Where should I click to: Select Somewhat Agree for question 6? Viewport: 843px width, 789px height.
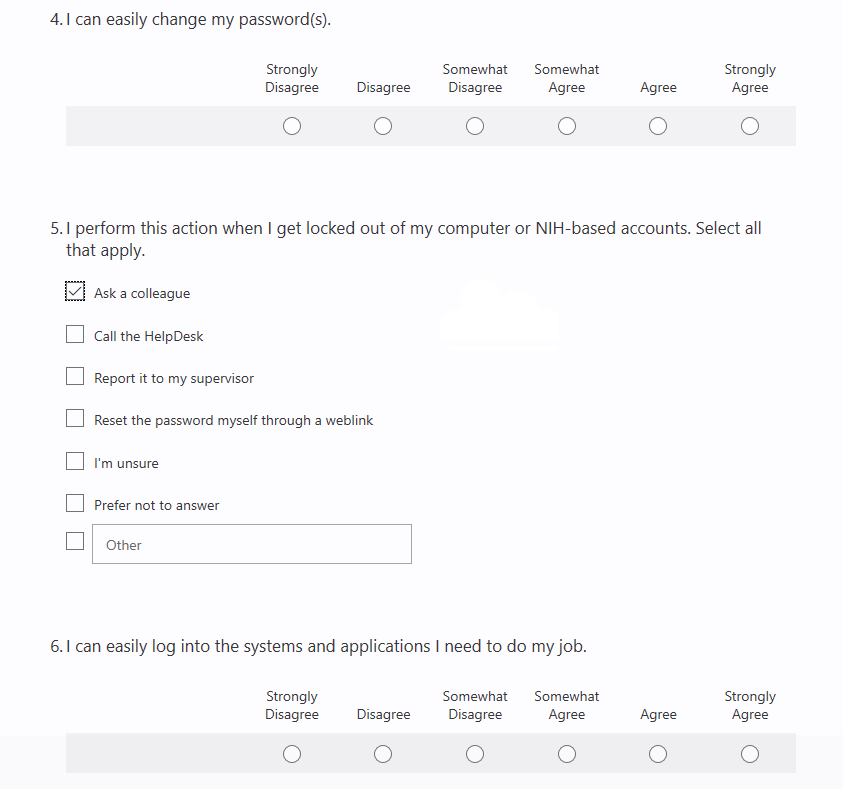tap(567, 754)
